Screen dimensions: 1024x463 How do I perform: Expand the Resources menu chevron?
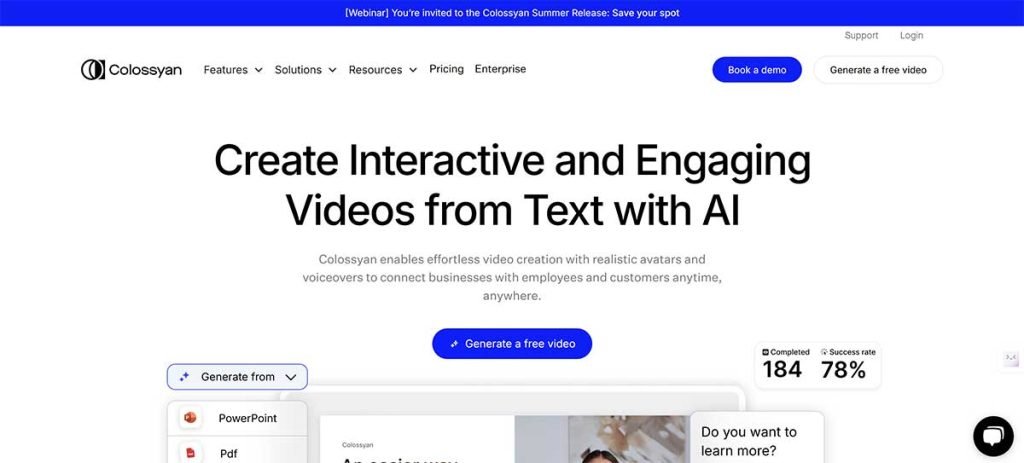(x=413, y=70)
